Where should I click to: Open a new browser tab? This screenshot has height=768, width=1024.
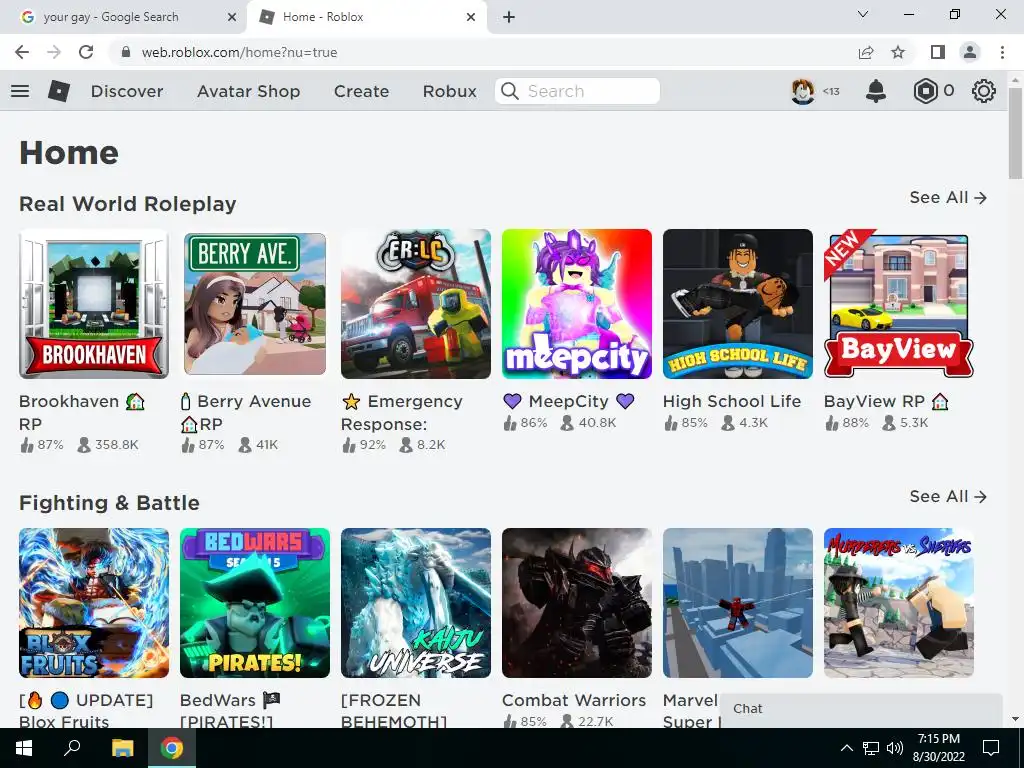pyautogui.click(x=509, y=17)
